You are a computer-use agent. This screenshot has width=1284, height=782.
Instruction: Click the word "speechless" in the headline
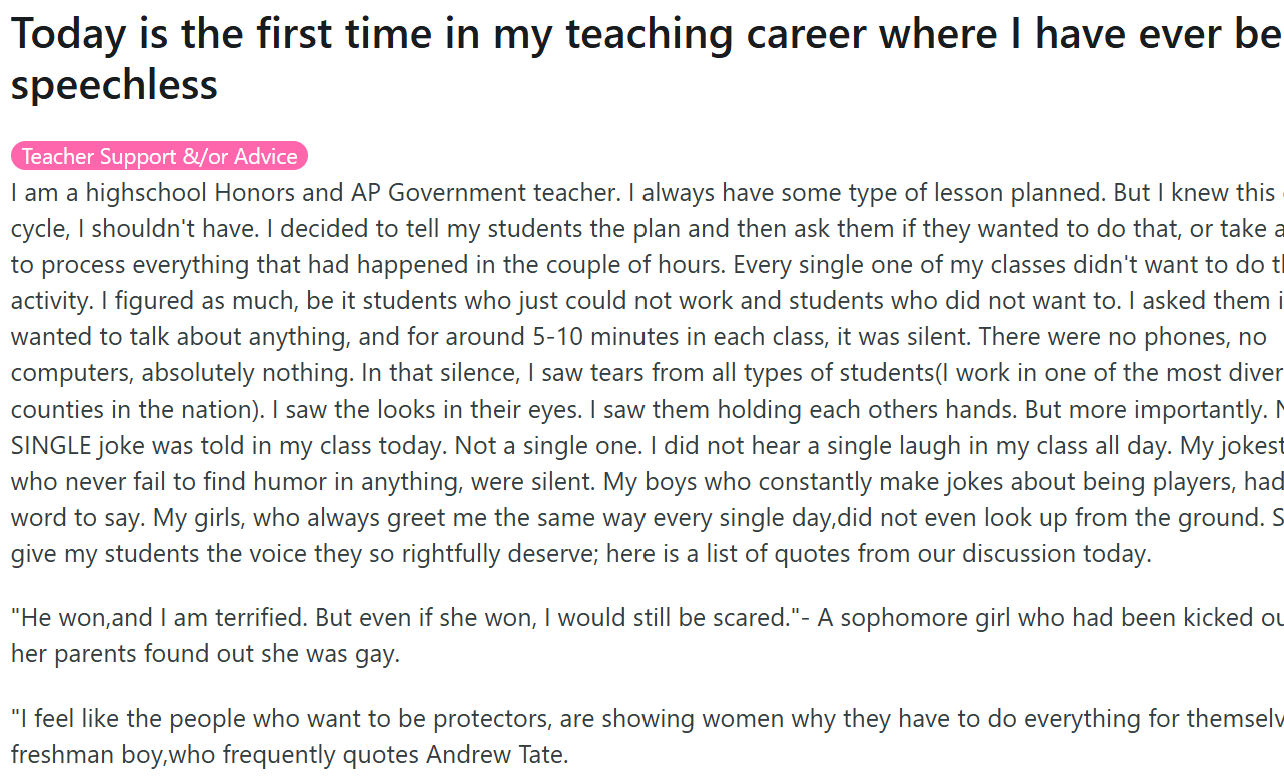[x=114, y=84]
